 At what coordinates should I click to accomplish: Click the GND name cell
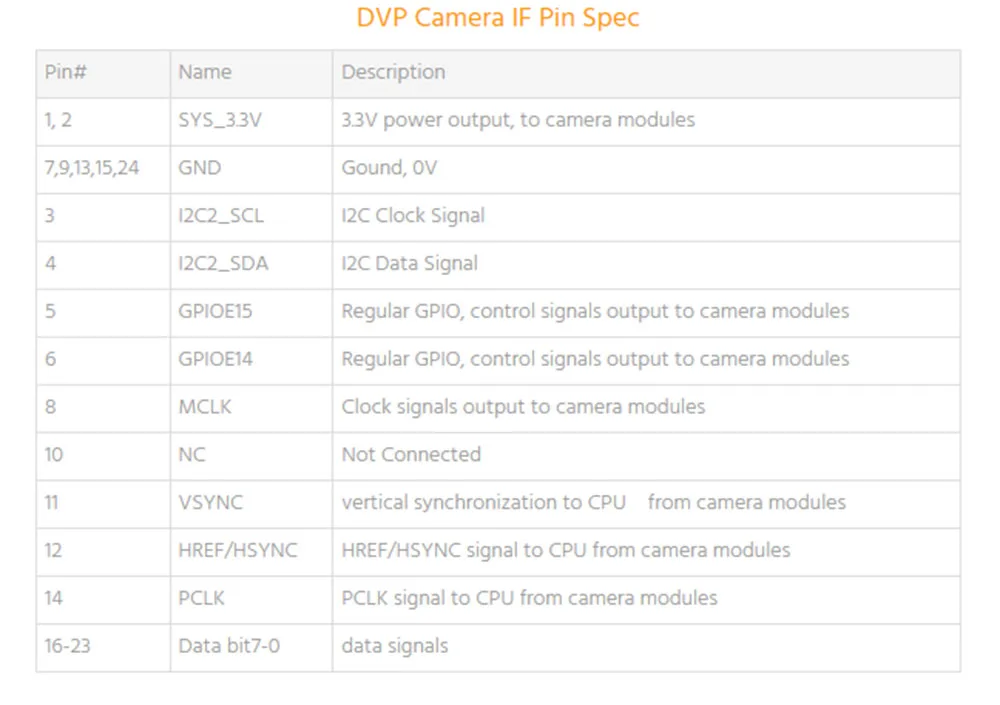[251, 170]
